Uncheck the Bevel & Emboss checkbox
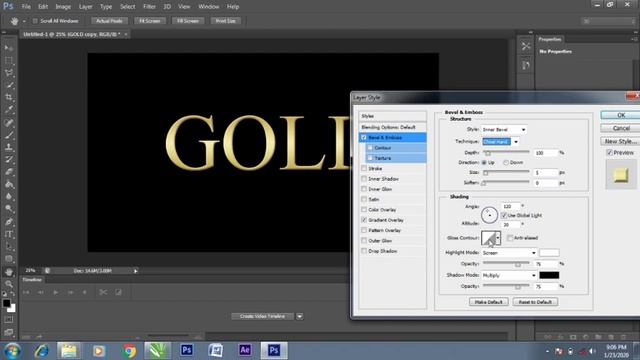640x360 pixels. point(364,138)
